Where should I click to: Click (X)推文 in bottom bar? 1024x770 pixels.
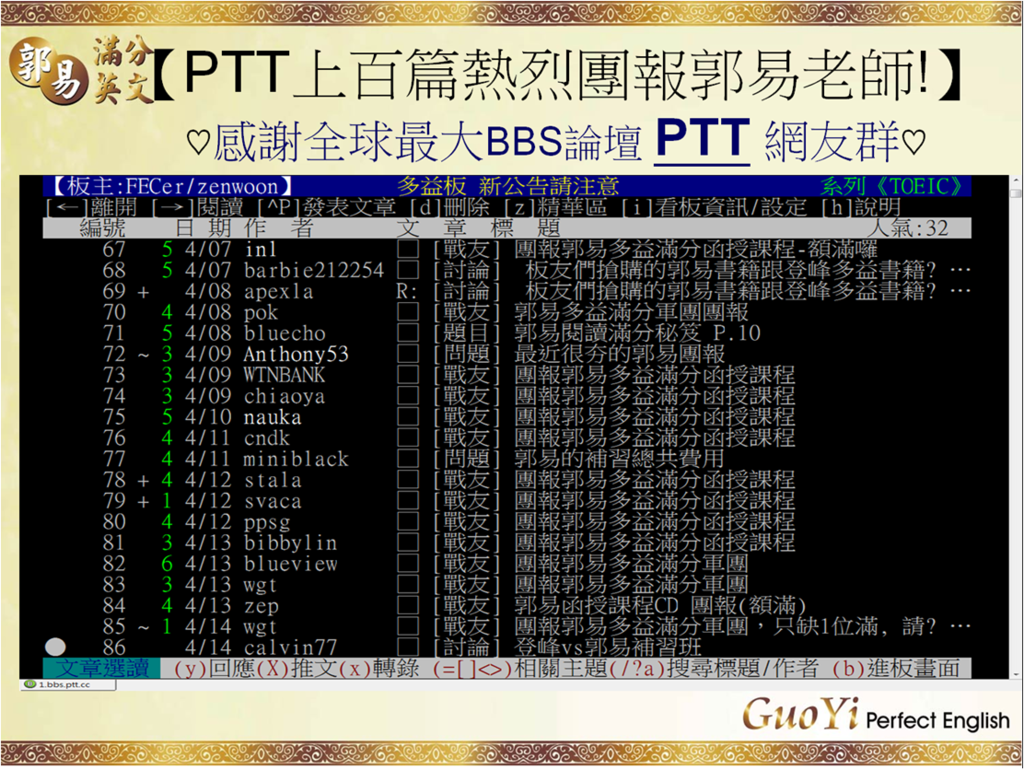(298, 668)
